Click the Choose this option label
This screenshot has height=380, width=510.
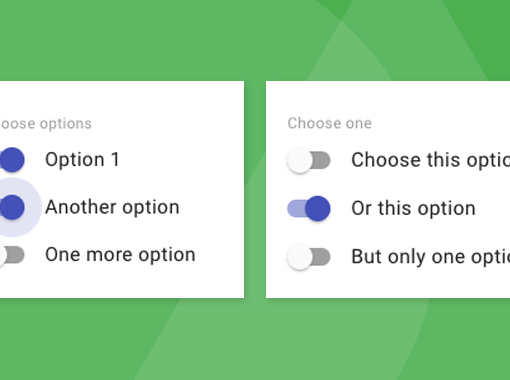point(431,160)
